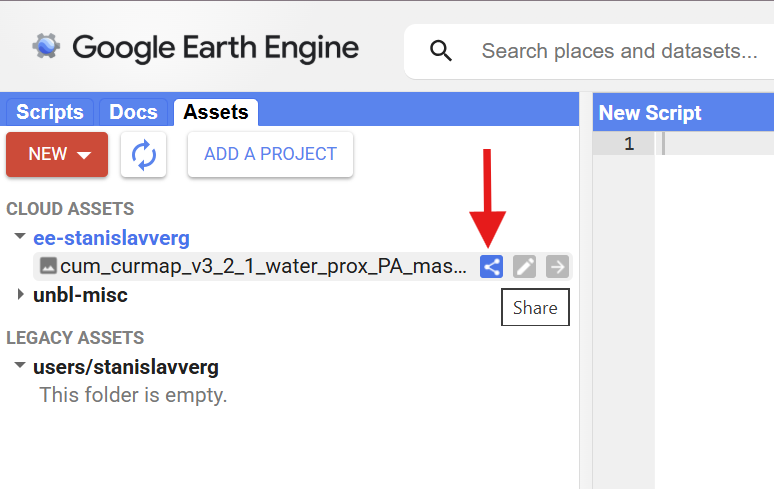Screen dimensions: 774x489
Task: Click the refresh assets icon button
Action: pyautogui.click(x=144, y=155)
